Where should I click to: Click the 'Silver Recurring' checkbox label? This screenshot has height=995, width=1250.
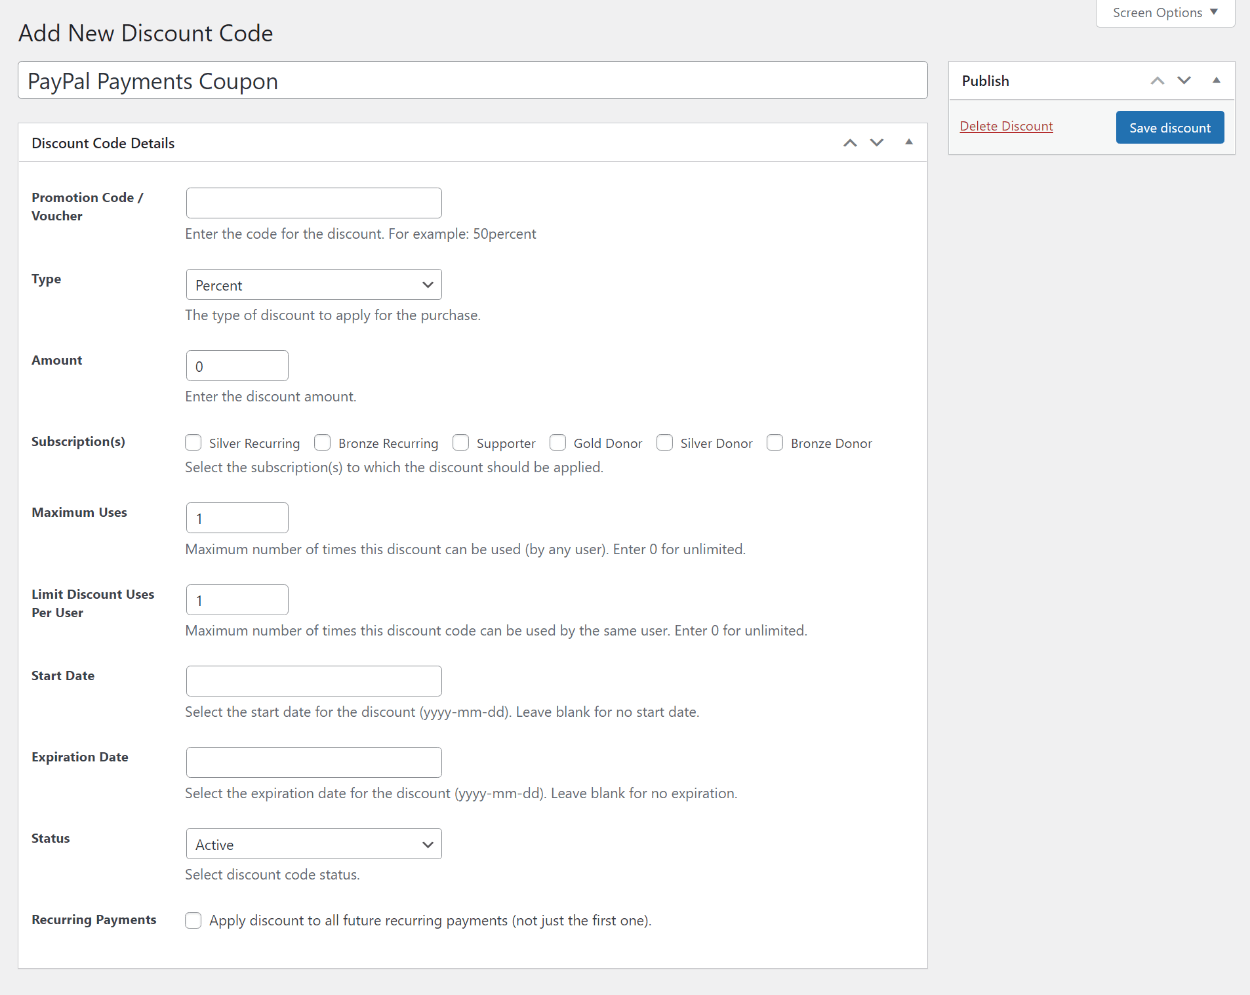point(254,444)
